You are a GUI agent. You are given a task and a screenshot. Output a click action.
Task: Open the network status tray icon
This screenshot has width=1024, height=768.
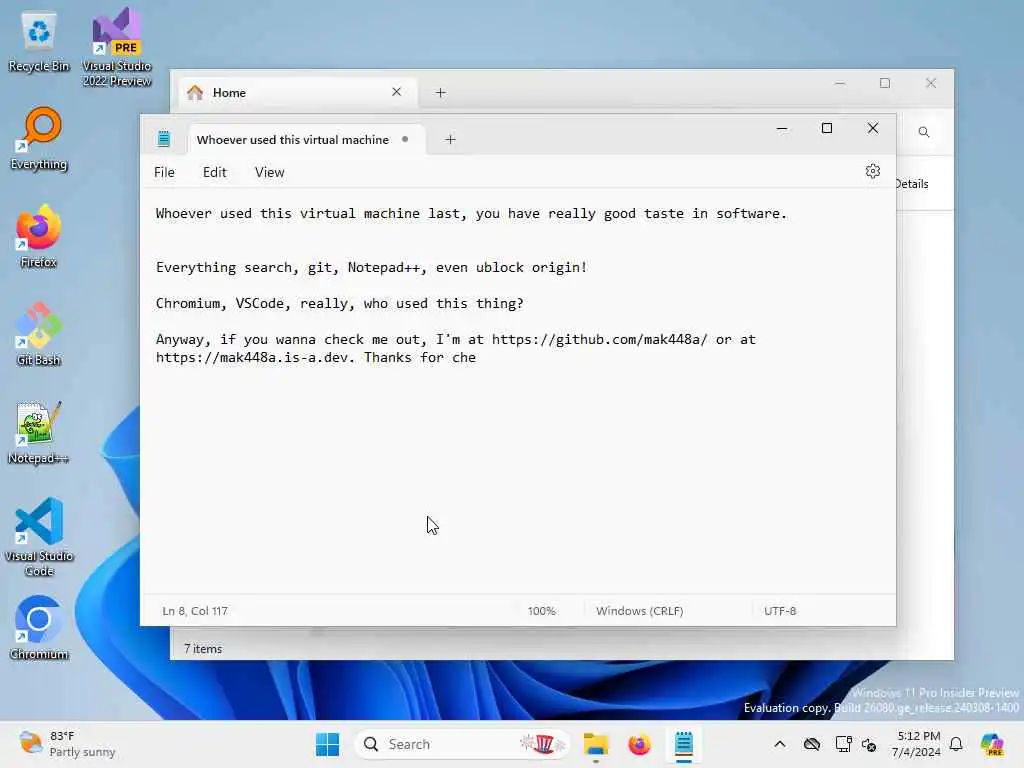(x=812, y=744)
